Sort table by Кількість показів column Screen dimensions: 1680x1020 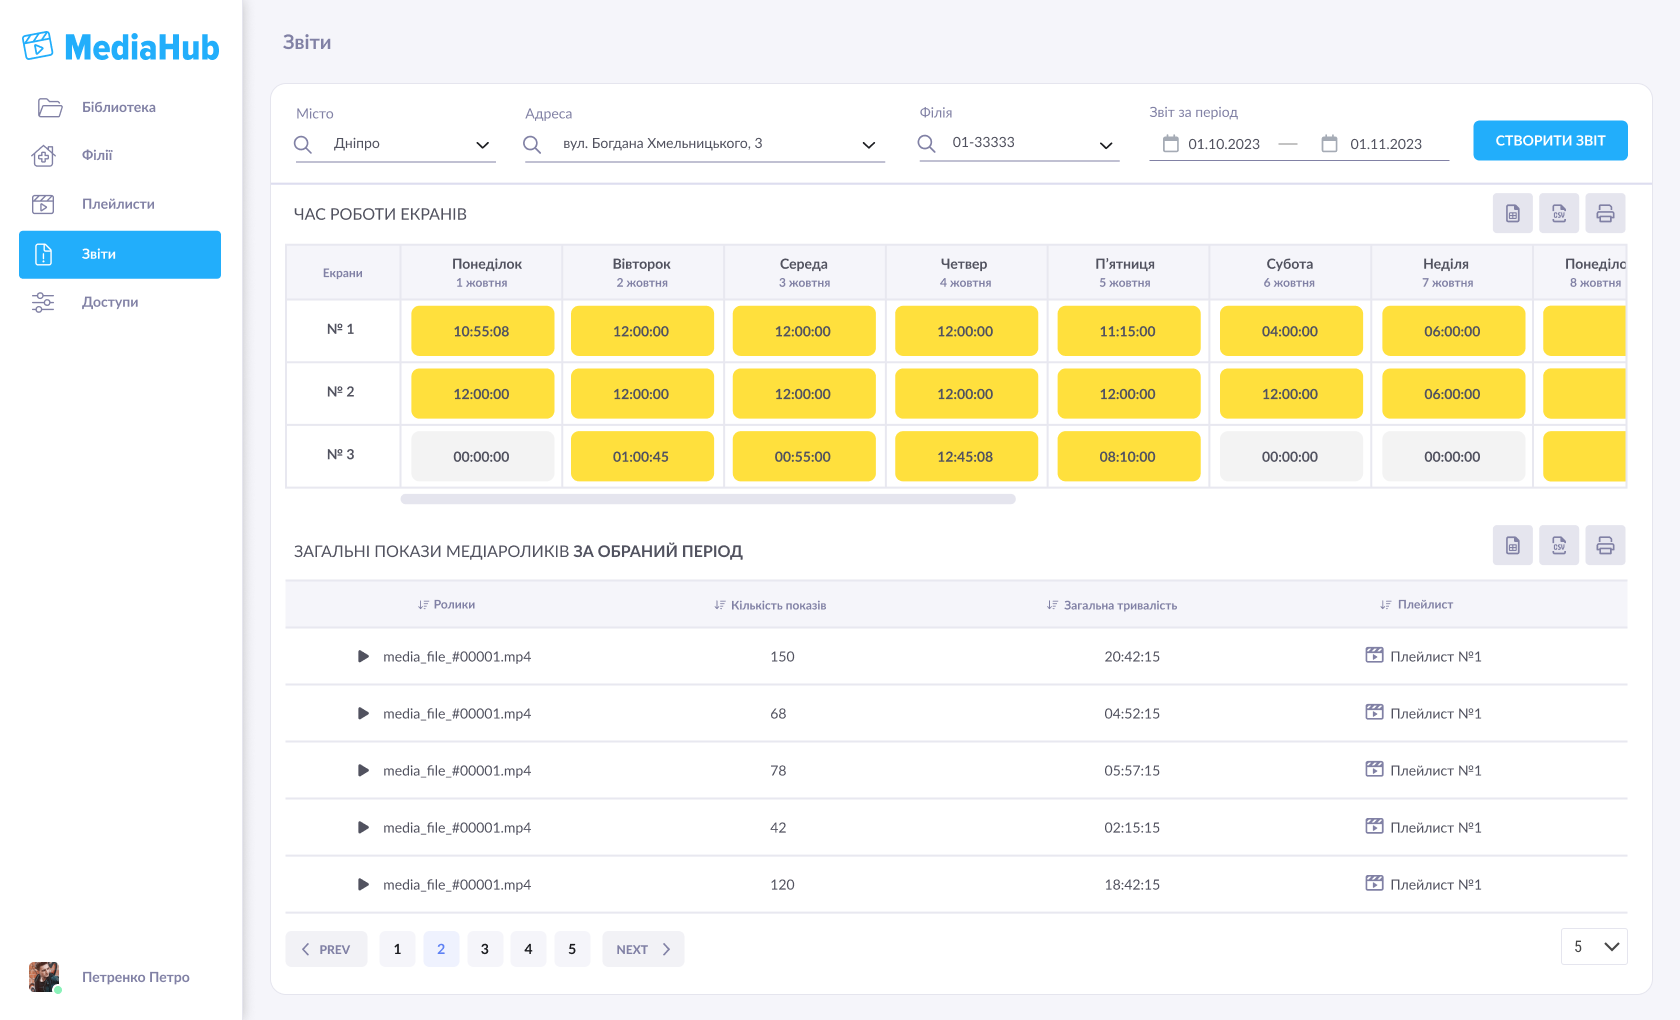[770, 605]
